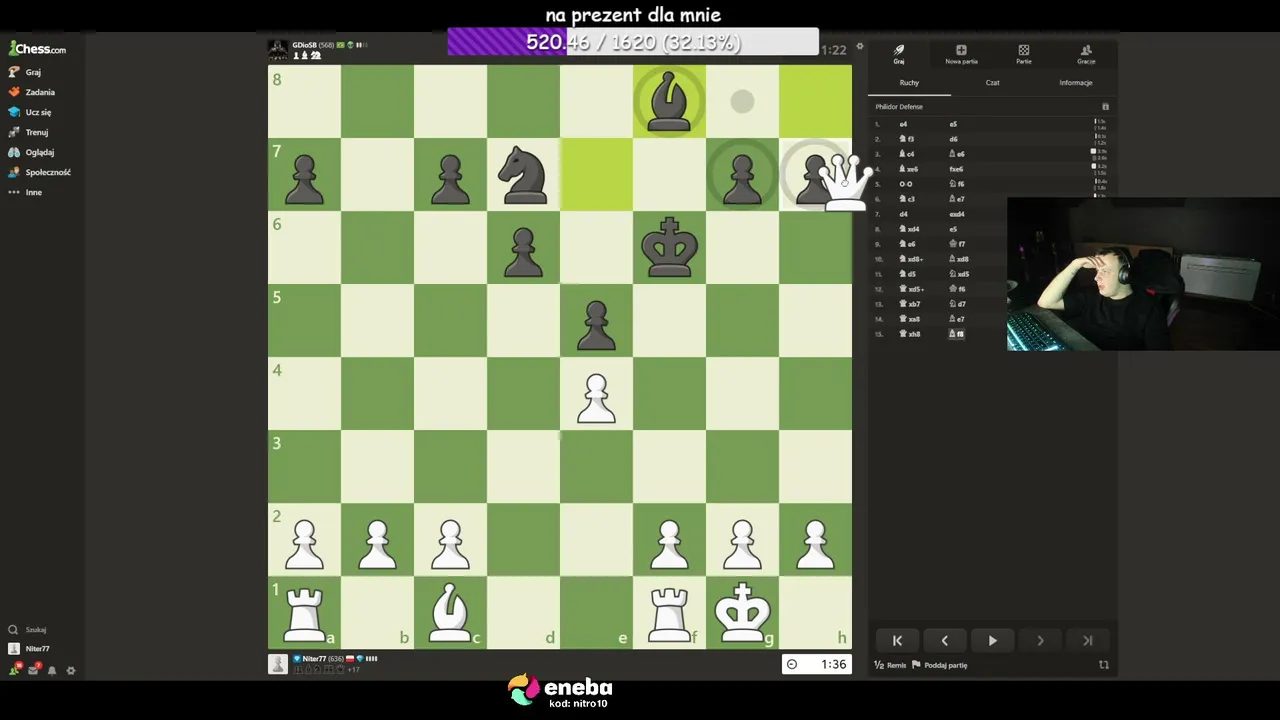
Task: Click the black pawn on d6
Action: 523,252
